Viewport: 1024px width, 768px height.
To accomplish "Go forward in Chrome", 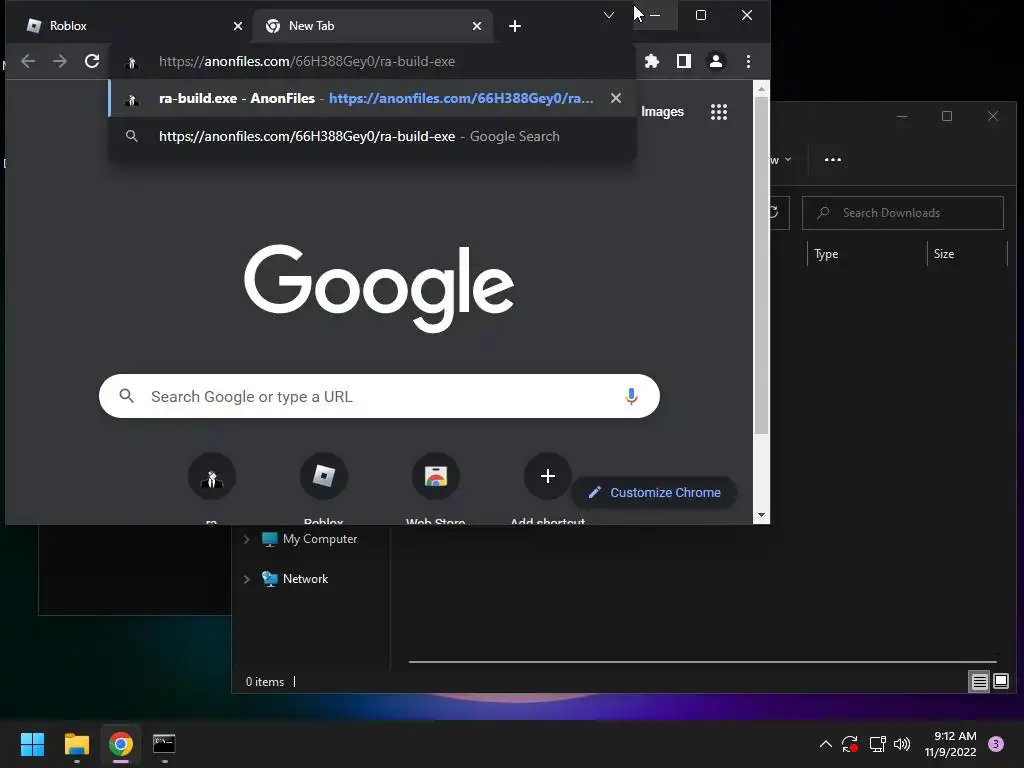I will click(x=60, y=61).
